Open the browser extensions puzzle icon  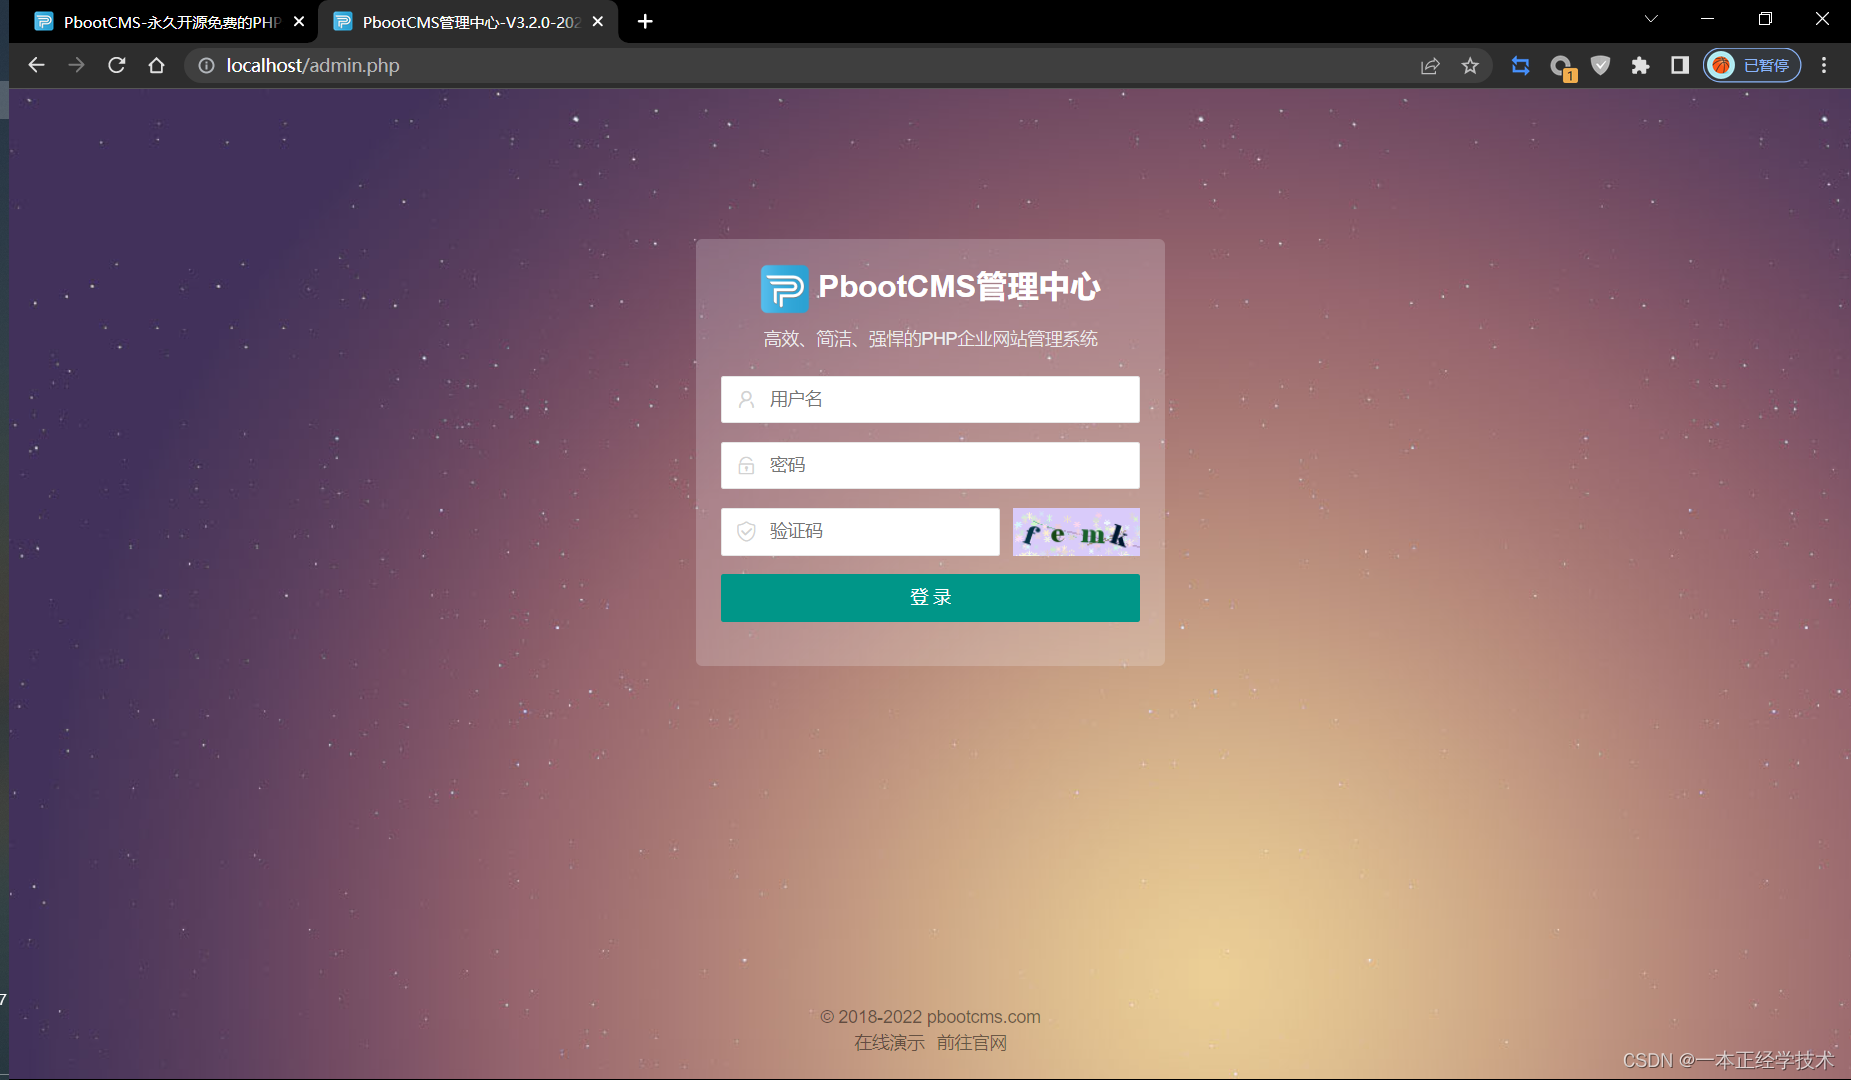click(1639, 65)
